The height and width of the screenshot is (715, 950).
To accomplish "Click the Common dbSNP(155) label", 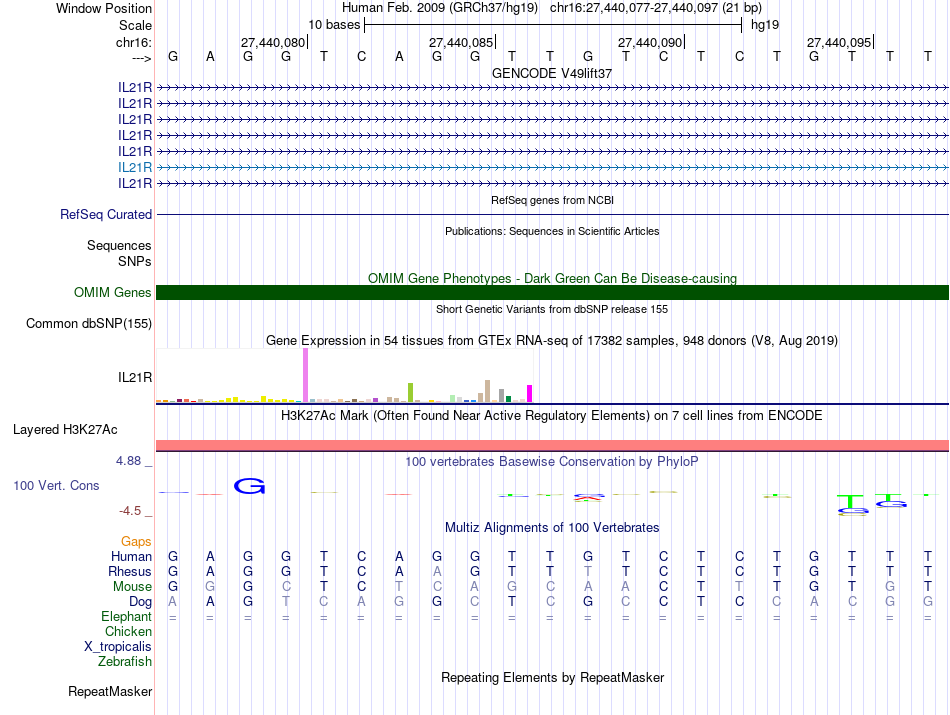I will pos(88,324).
